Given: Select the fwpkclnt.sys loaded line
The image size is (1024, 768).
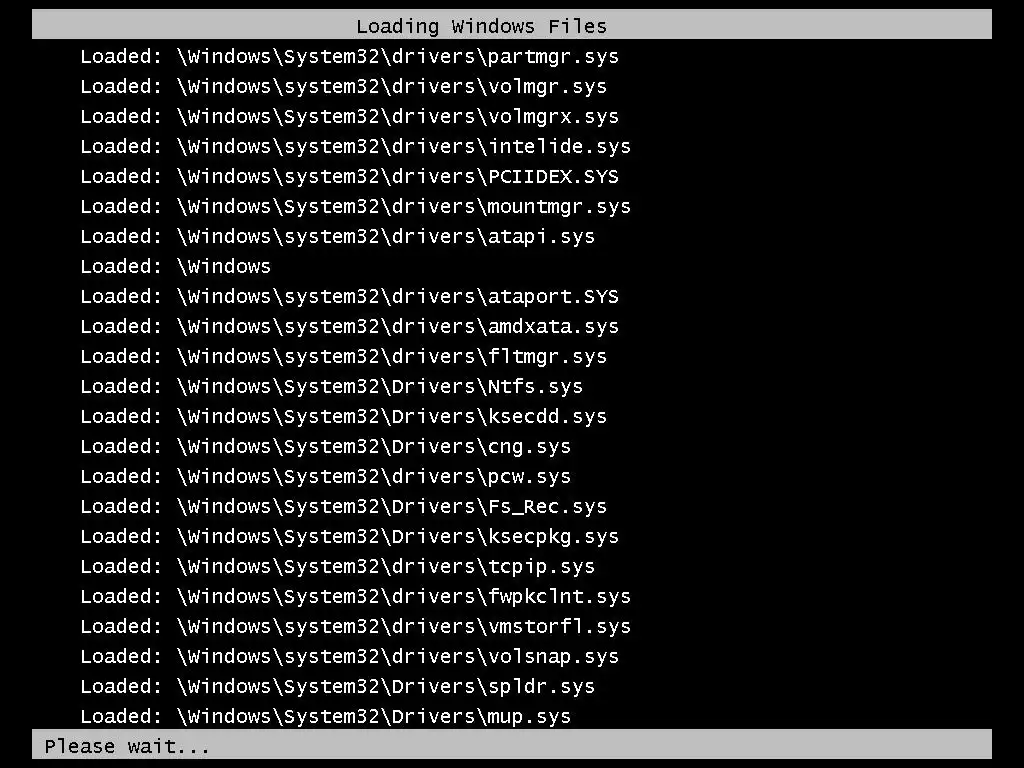Looking at the screenshot, I should (355, 598).
